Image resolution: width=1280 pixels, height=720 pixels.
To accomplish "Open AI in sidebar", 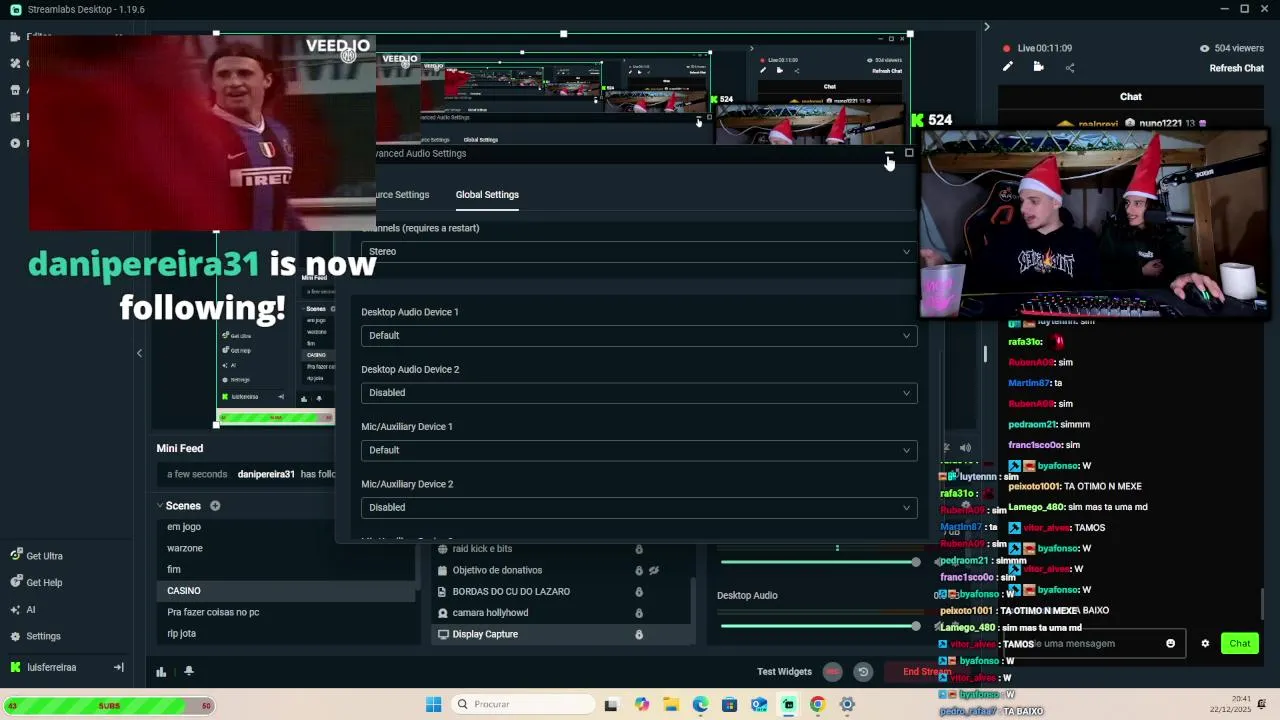I will coord(23,610).
